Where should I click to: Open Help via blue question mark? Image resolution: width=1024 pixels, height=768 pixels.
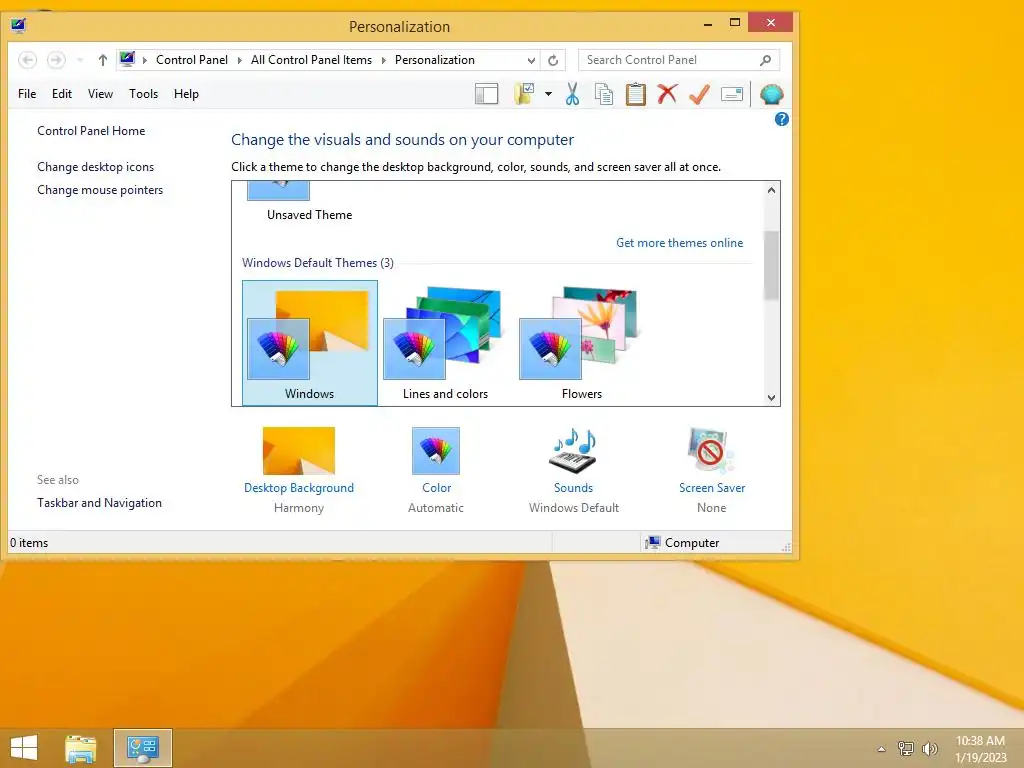(781, 119)
